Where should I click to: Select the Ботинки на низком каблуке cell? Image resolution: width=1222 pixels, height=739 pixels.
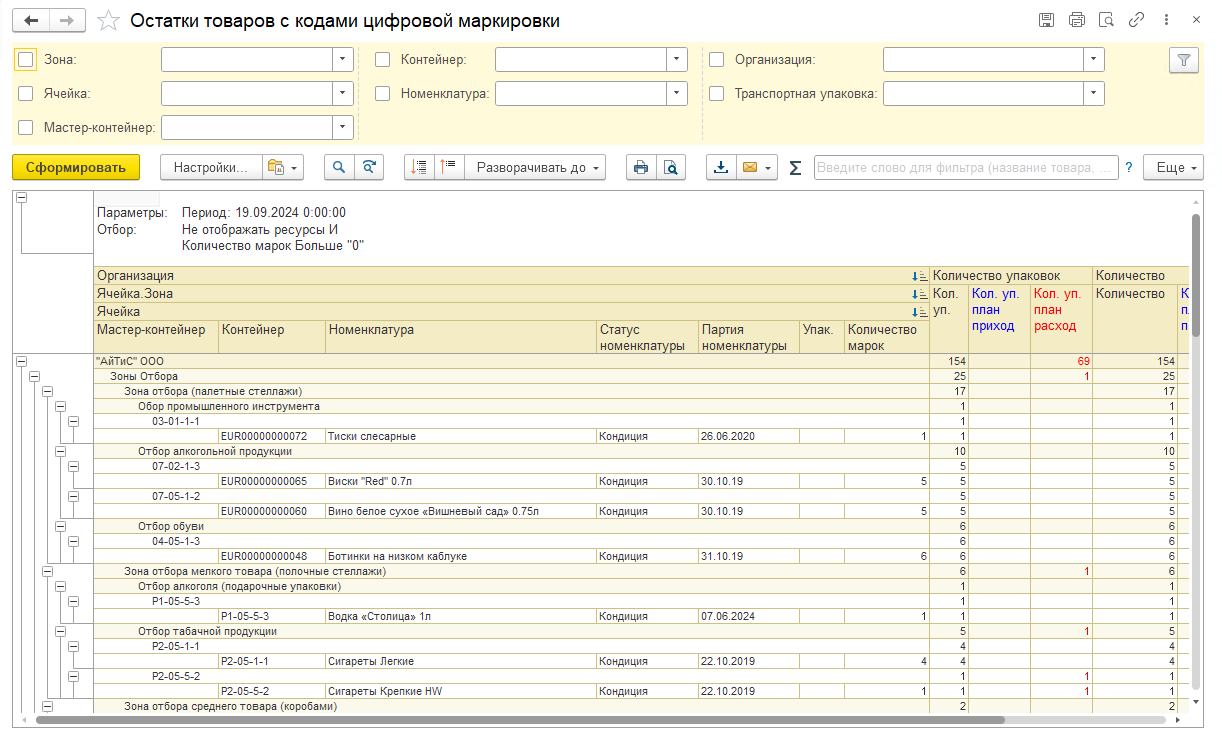460,556
